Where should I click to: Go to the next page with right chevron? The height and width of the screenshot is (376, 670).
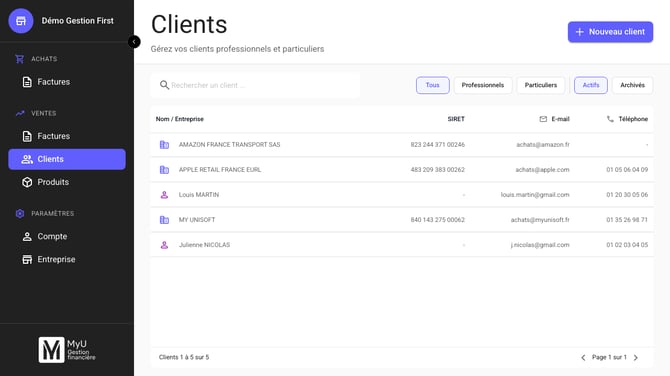click(635, 357)
